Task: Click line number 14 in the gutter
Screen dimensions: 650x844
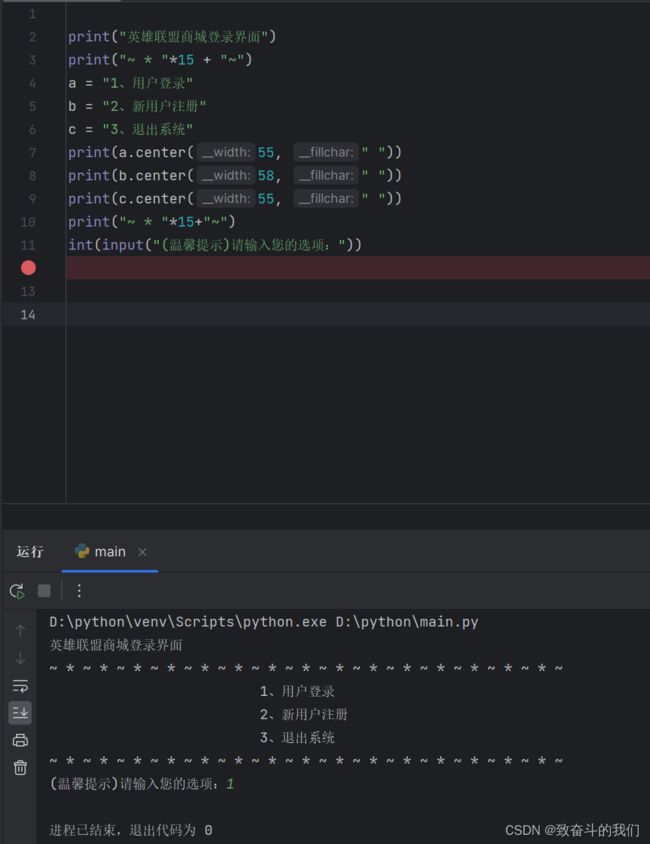Action: (28, 314)
